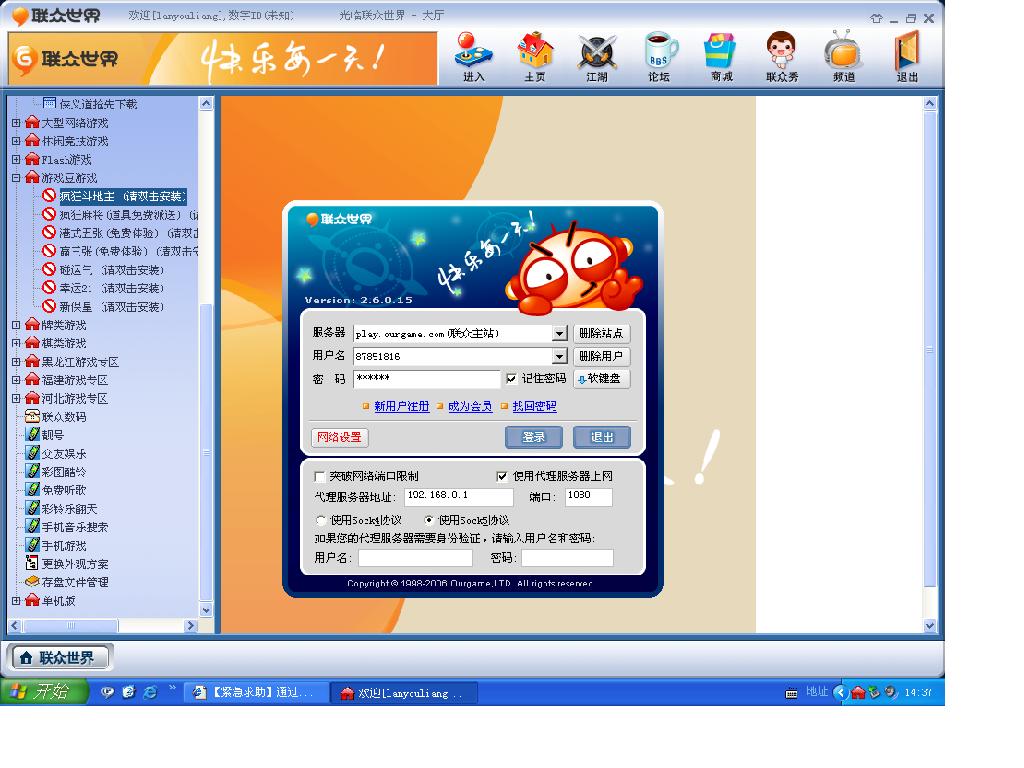Open the 免费听歌 sidebar item
The image size is (1024, 768).
point(64,490)
